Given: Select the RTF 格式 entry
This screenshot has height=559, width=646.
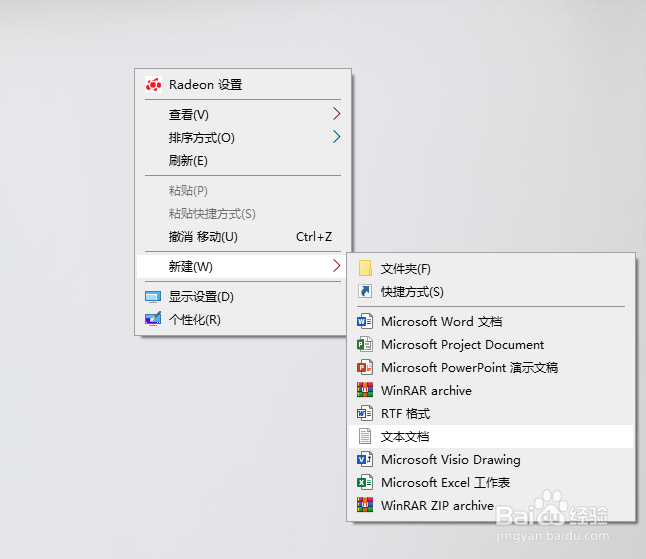Looking at the screenshot, I should click(491, 414).
